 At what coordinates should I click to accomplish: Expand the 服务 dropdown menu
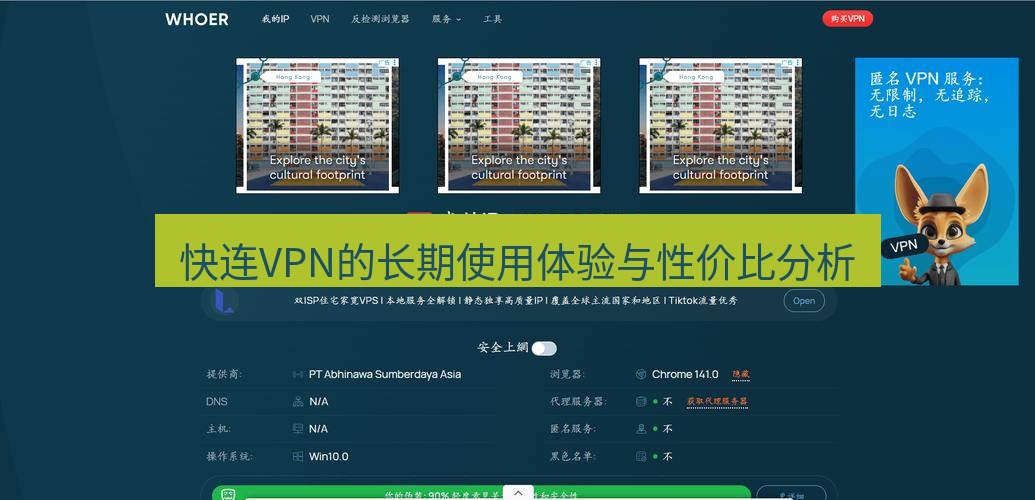click(446, 19)
